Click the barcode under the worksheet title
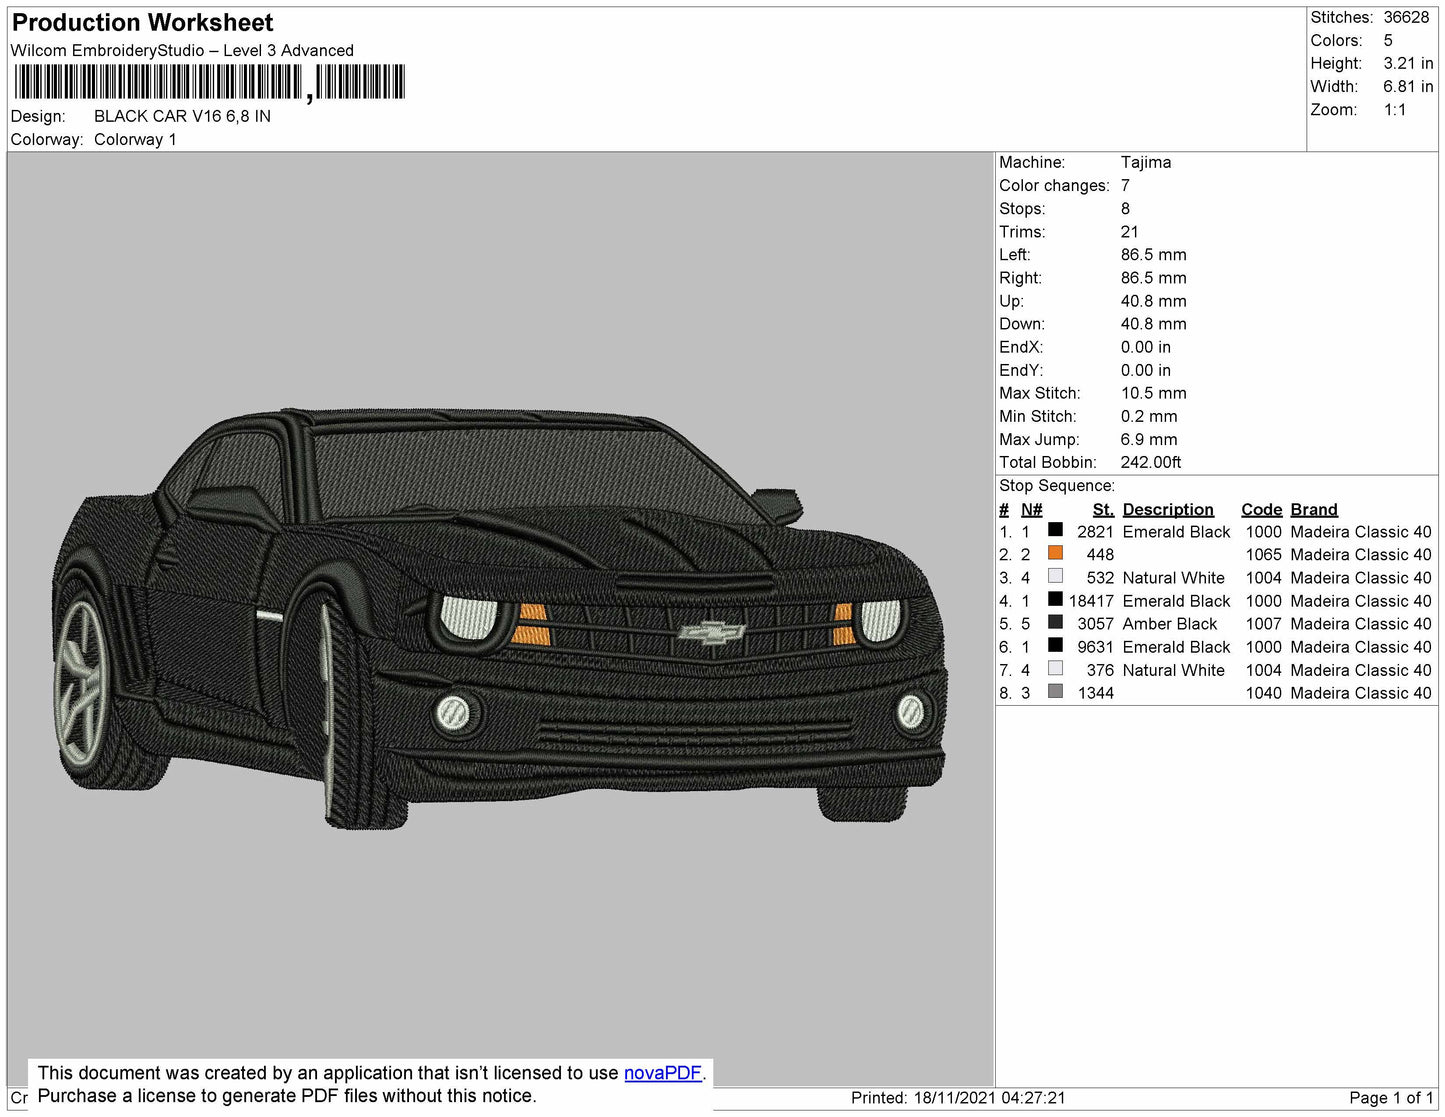The image size is (1445, 1117). pos(209,82)
